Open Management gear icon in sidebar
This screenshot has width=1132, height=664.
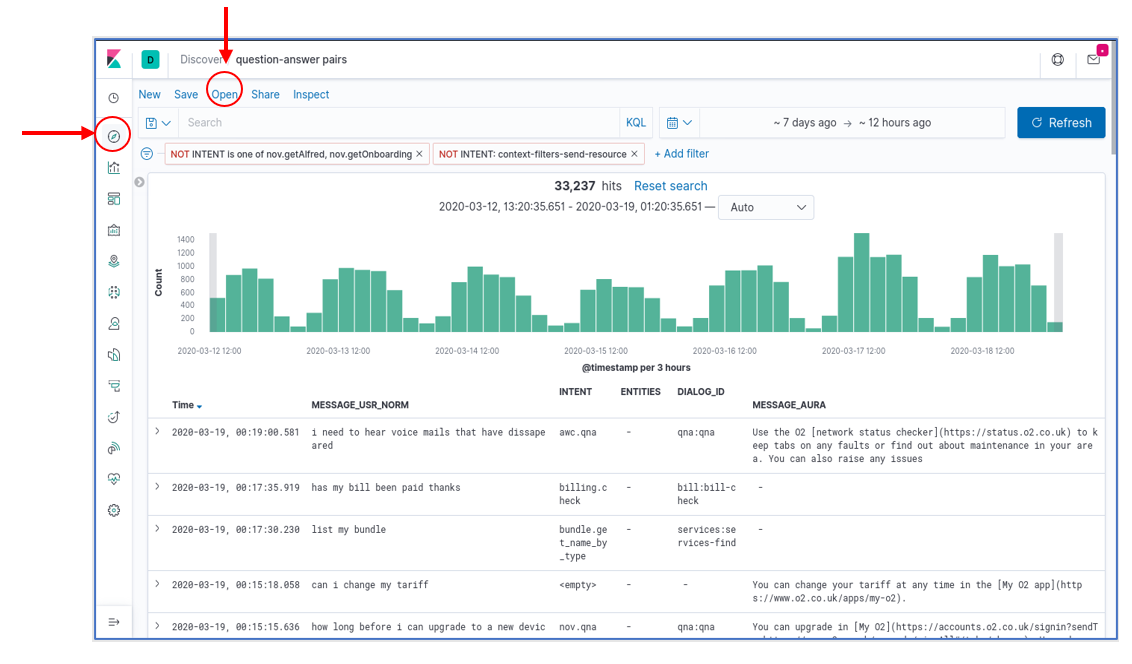click(x=113, y=510)
